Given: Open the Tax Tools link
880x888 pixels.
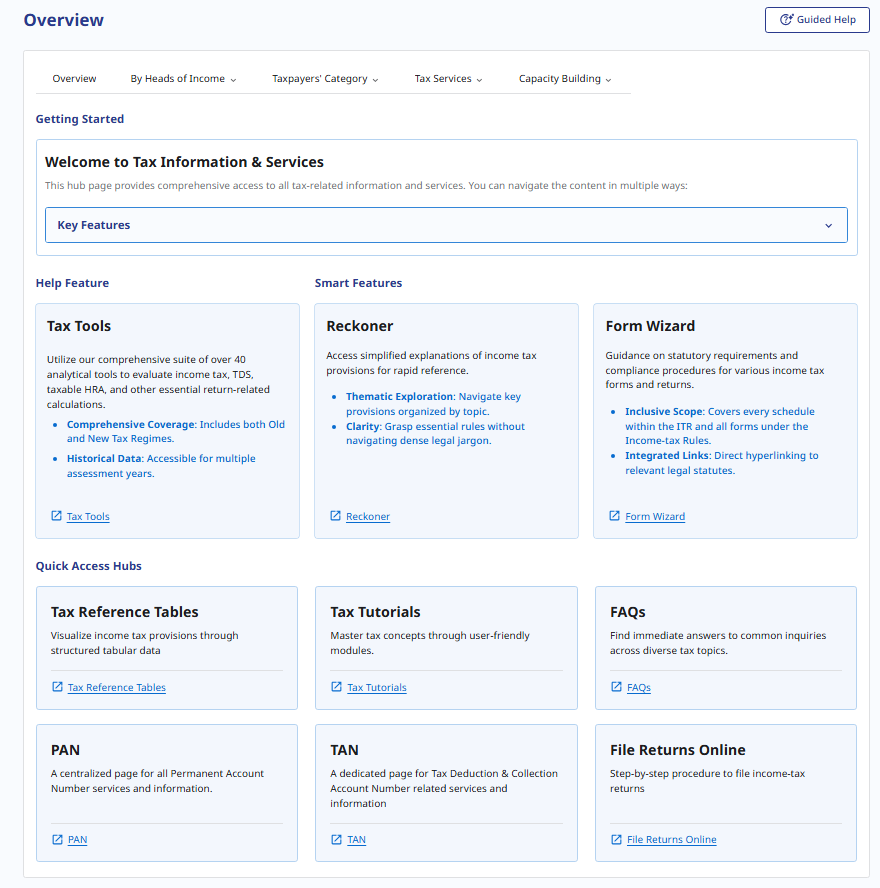Looking at the screenshot, I should pyautogui.click(x=88, y=516).
